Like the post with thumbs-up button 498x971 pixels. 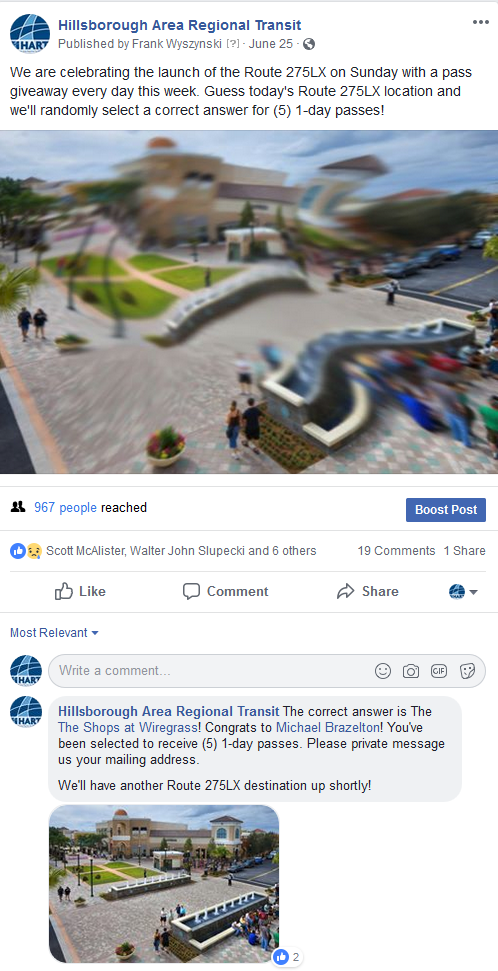click(x=81, y=591)
